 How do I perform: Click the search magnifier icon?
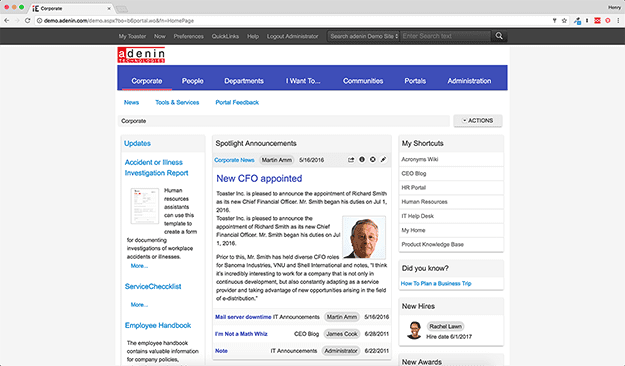(499, 36)
